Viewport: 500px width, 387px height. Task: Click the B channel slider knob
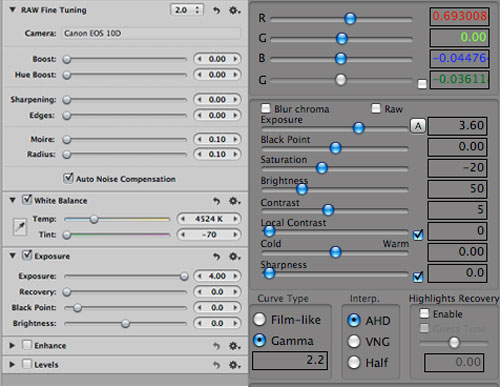click(341, 58)
